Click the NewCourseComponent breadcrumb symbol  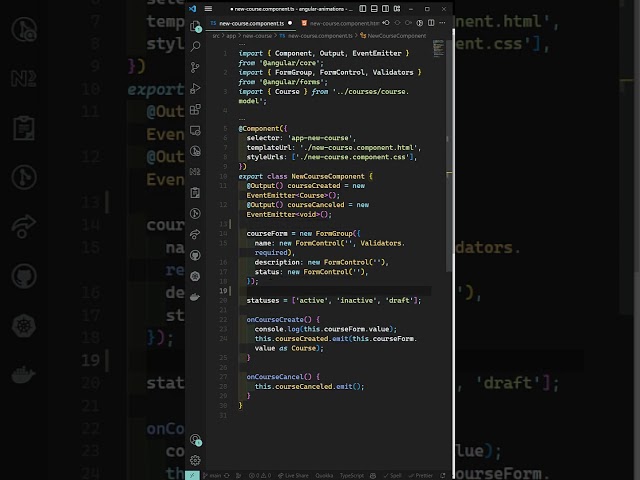click(x=393, y=36)
